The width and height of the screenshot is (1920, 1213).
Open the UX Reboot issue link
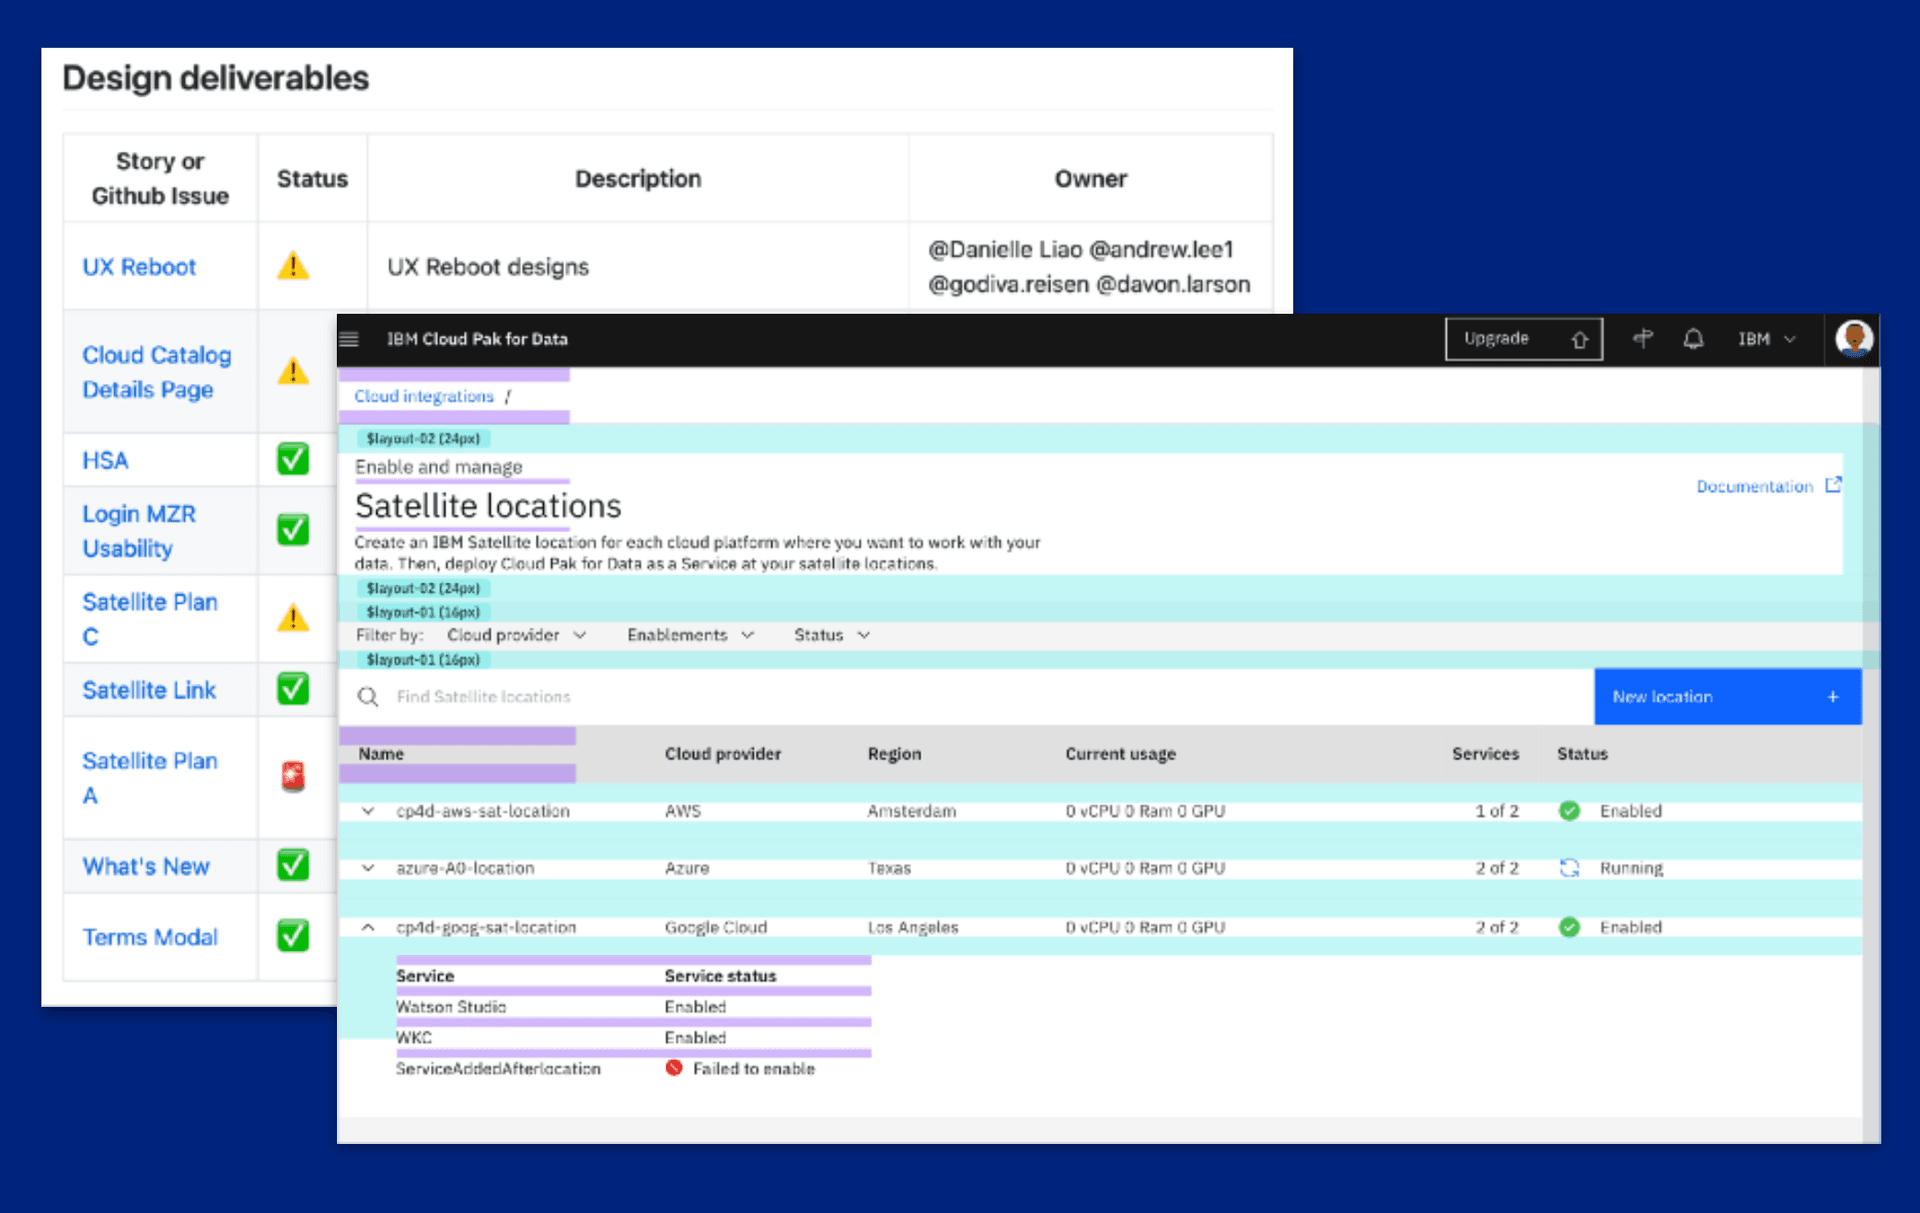coord(137,266)
